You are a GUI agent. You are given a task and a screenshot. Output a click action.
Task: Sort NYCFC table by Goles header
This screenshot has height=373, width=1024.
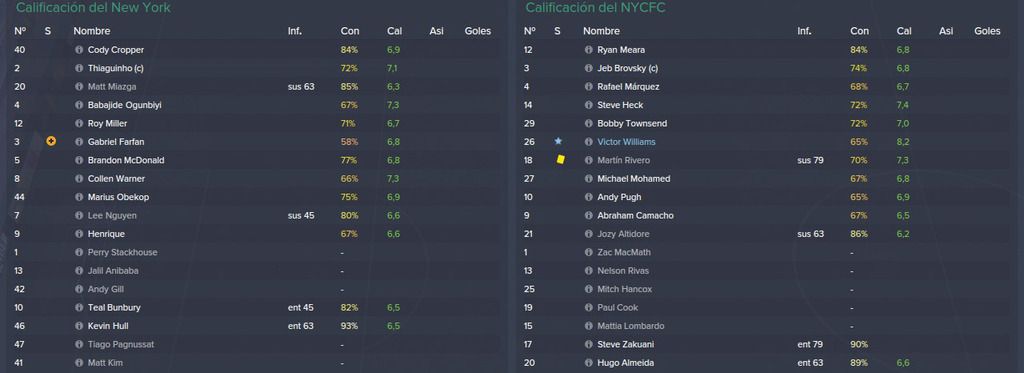(x=987, y=31)
